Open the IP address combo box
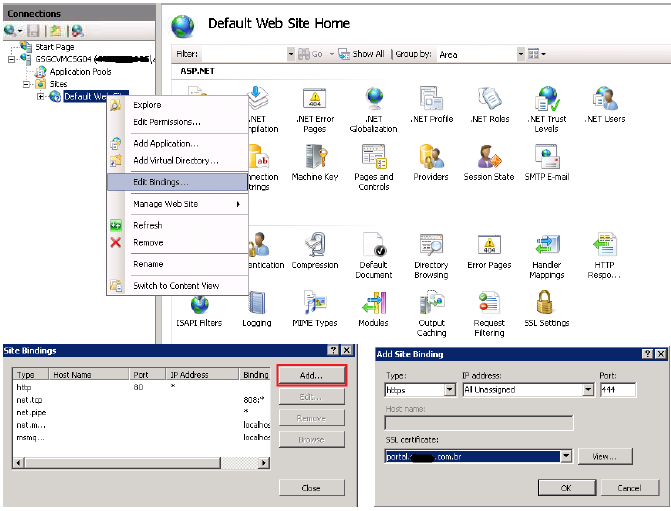 tap(586, 390)
